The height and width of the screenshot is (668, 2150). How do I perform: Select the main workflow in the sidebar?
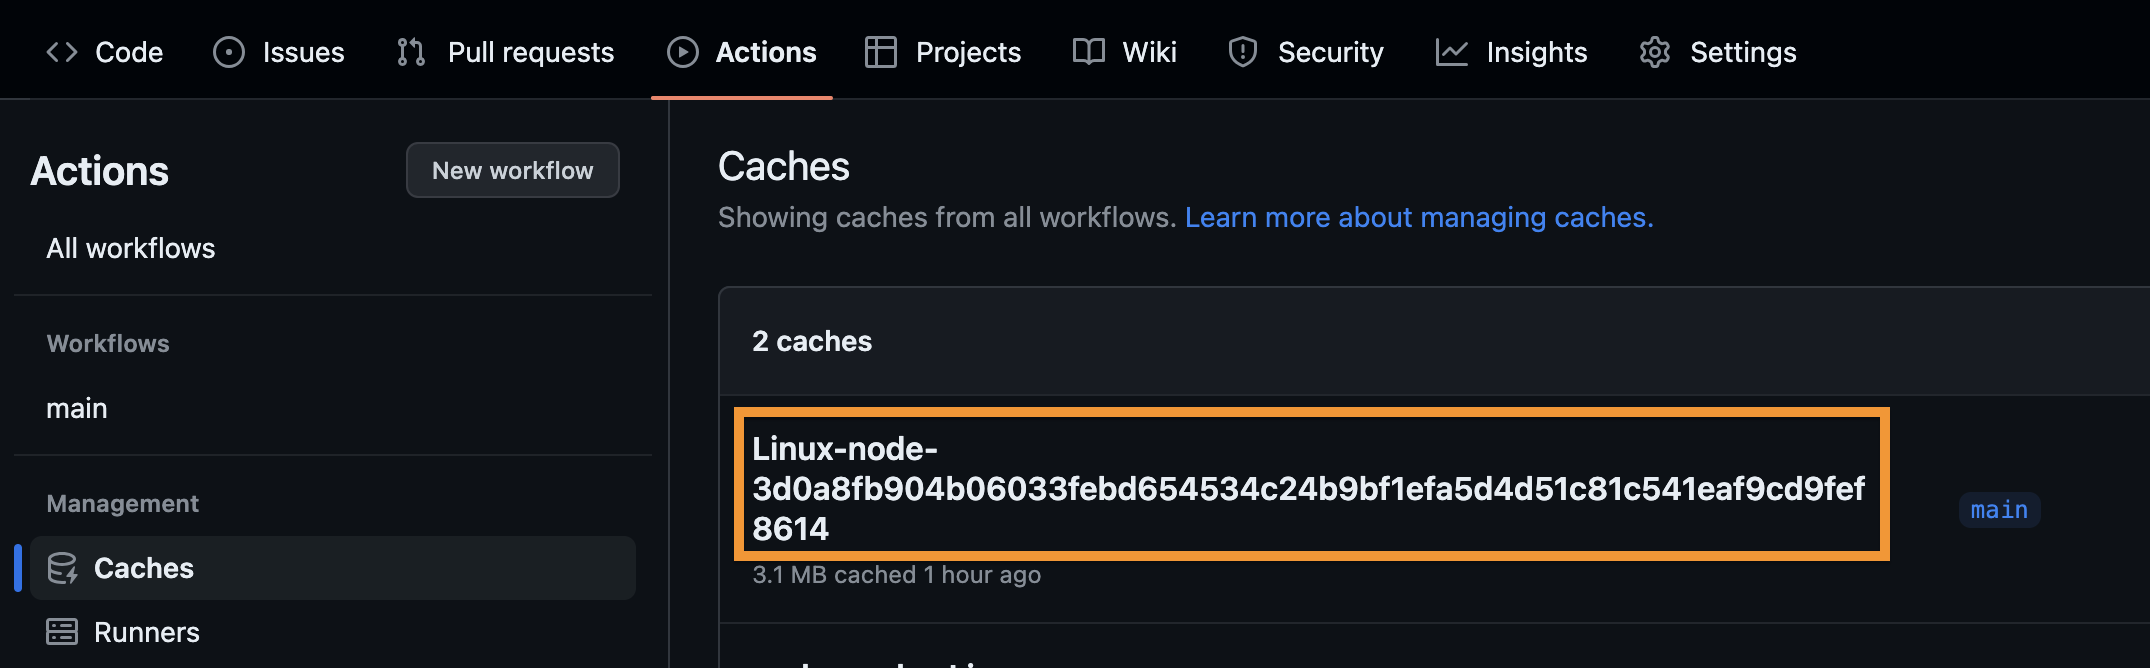tap(77, 408)
